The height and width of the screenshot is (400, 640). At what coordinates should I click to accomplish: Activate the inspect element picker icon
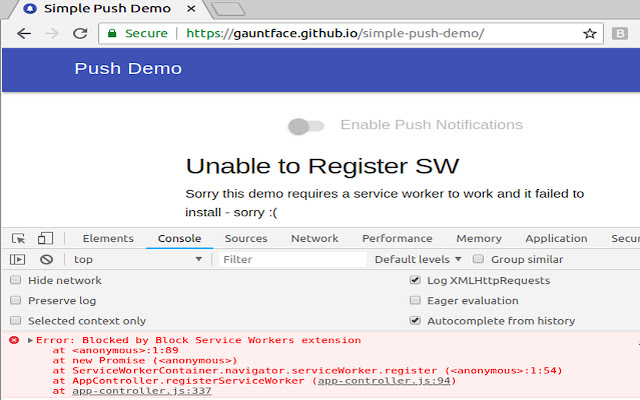18,238
